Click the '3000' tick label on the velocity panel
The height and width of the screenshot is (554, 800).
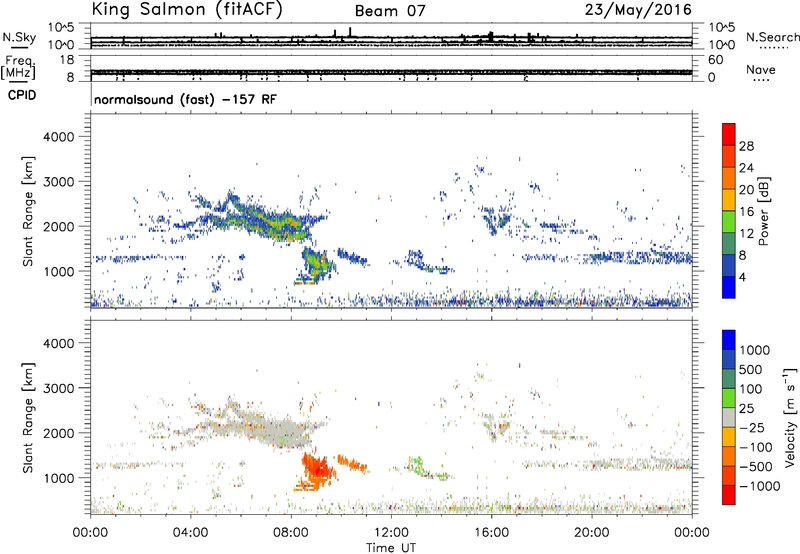[59, 388]
